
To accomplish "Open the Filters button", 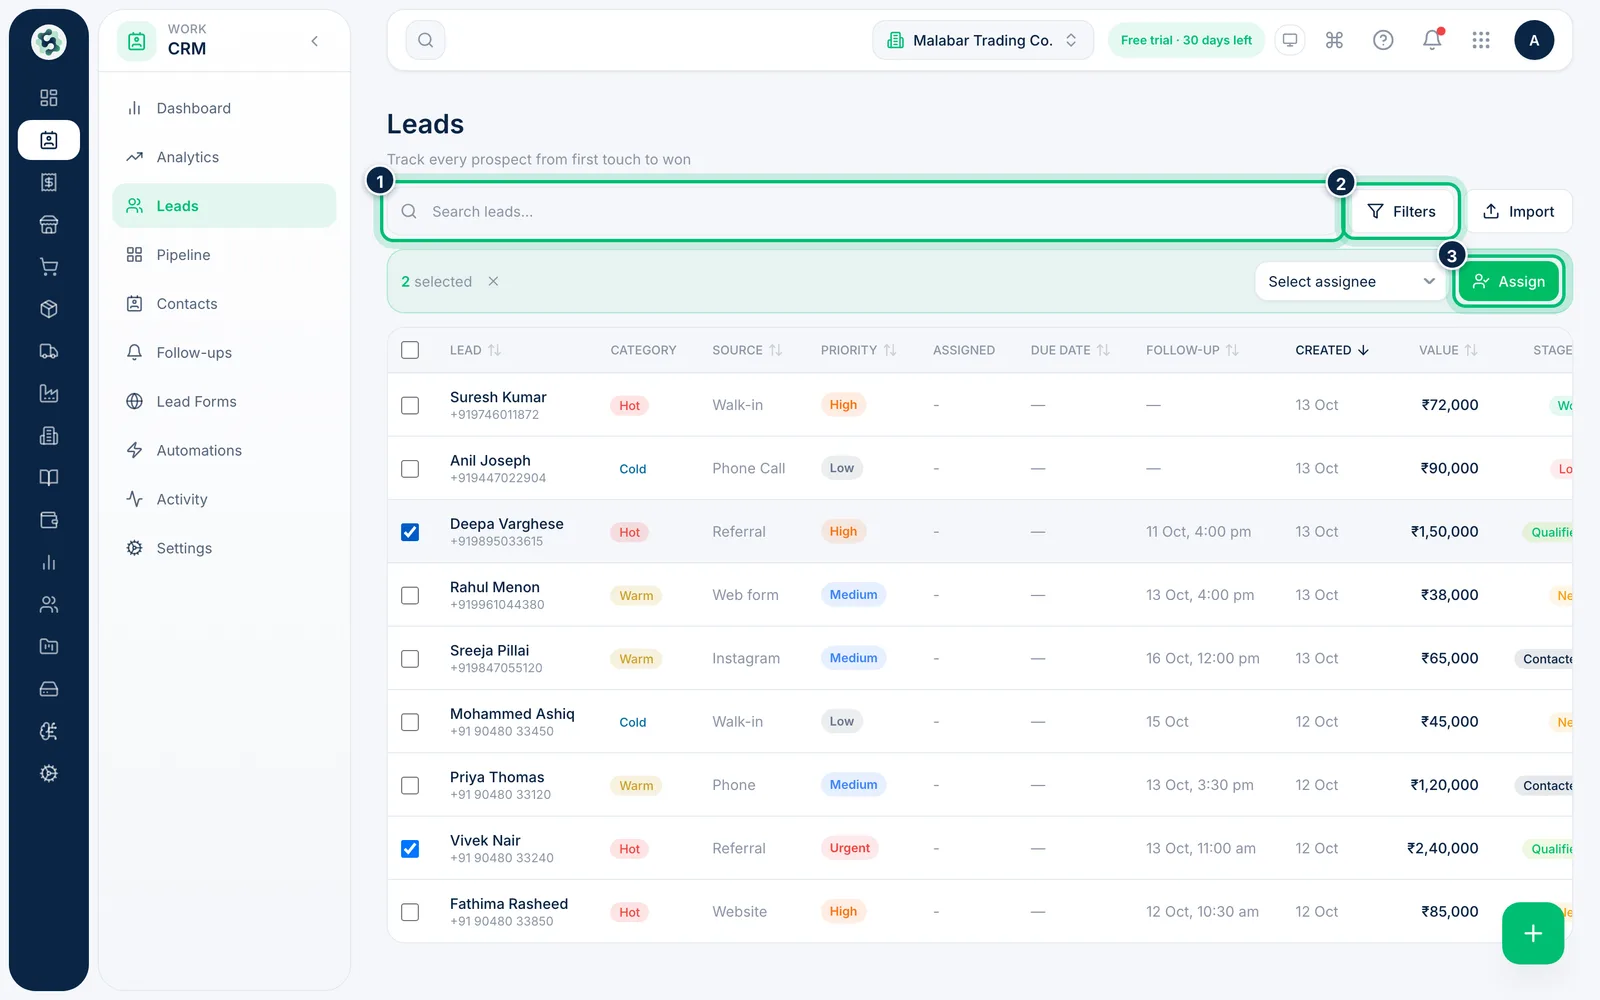I will [x=1401, y=211].
